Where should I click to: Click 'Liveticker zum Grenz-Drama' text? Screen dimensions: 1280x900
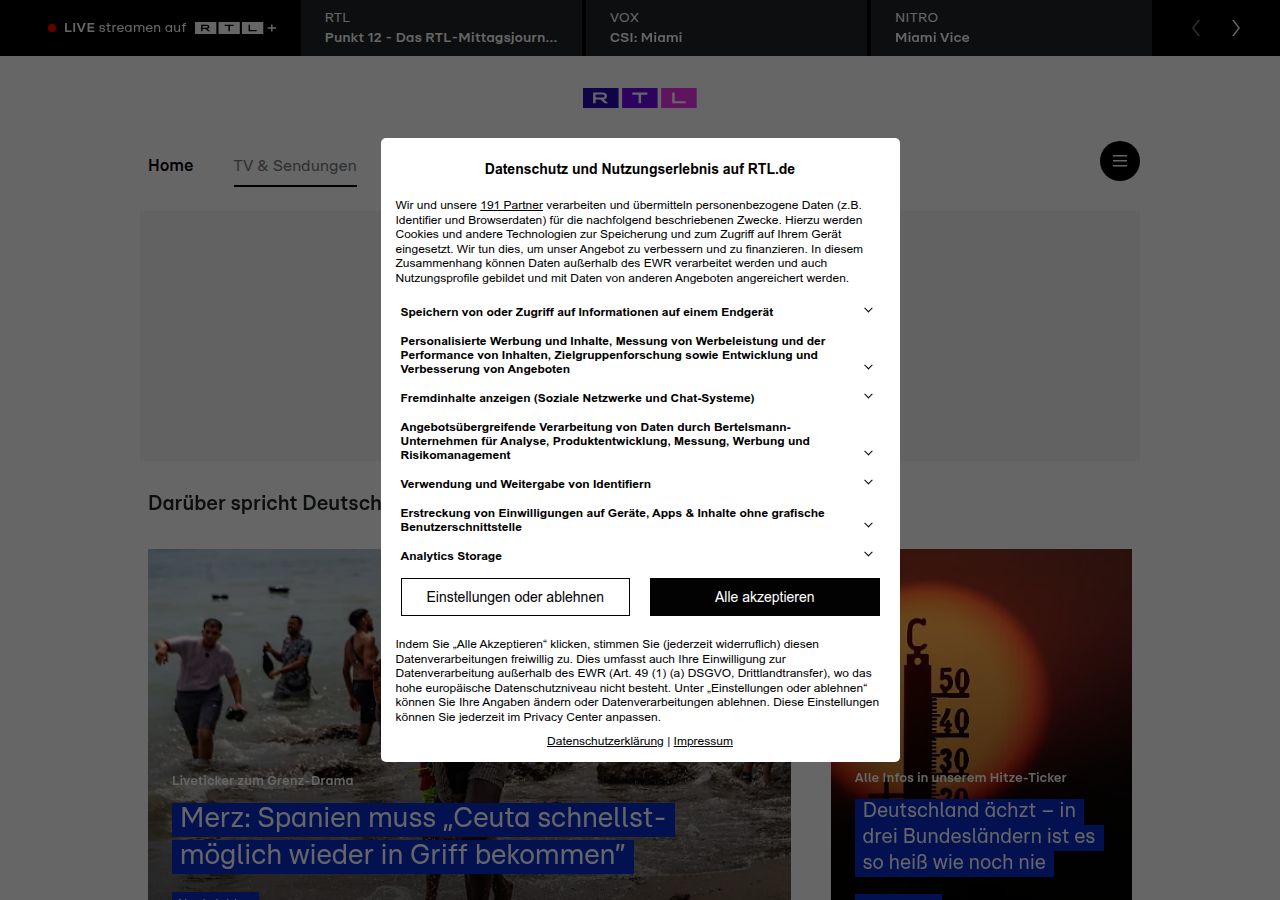click(x=263, y=781)
